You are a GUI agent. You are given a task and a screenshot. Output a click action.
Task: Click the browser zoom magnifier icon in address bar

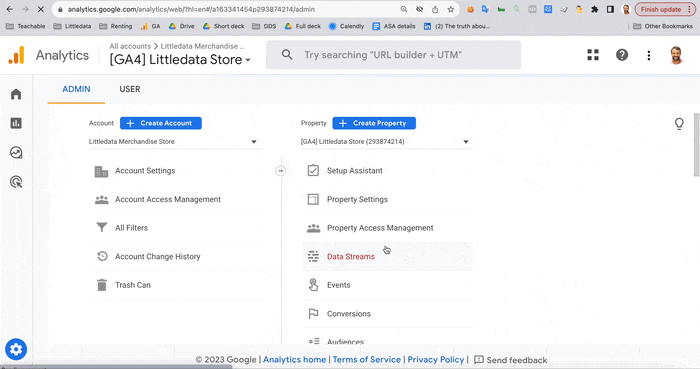[404, 9]
